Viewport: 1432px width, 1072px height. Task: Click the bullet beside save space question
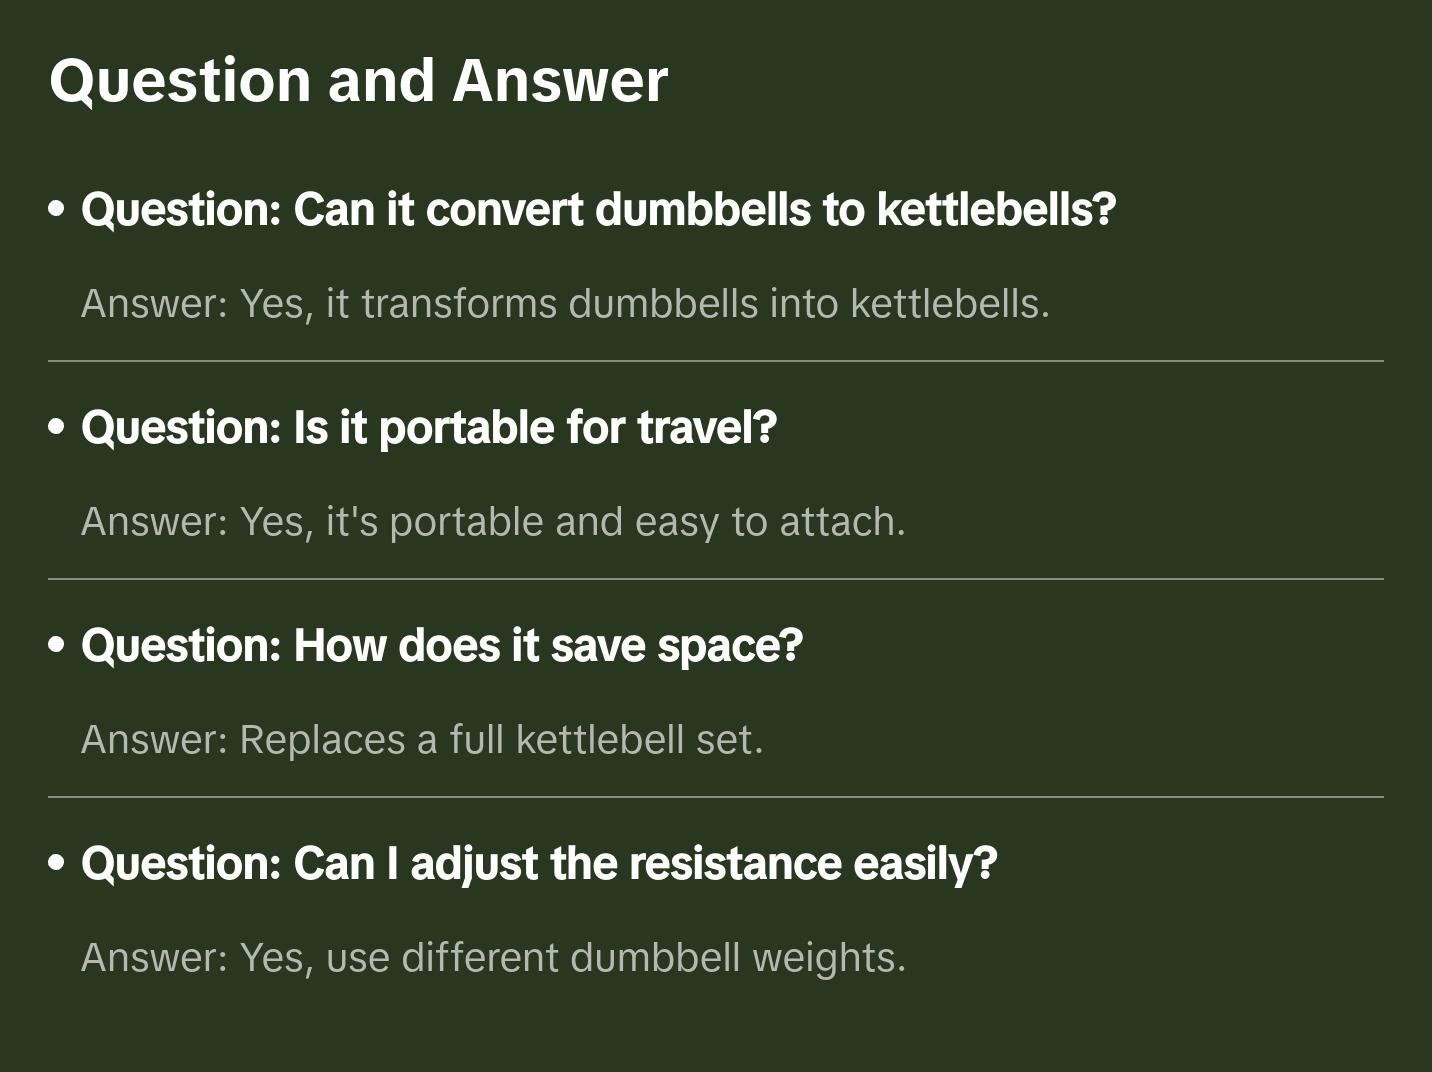point(57,645)
